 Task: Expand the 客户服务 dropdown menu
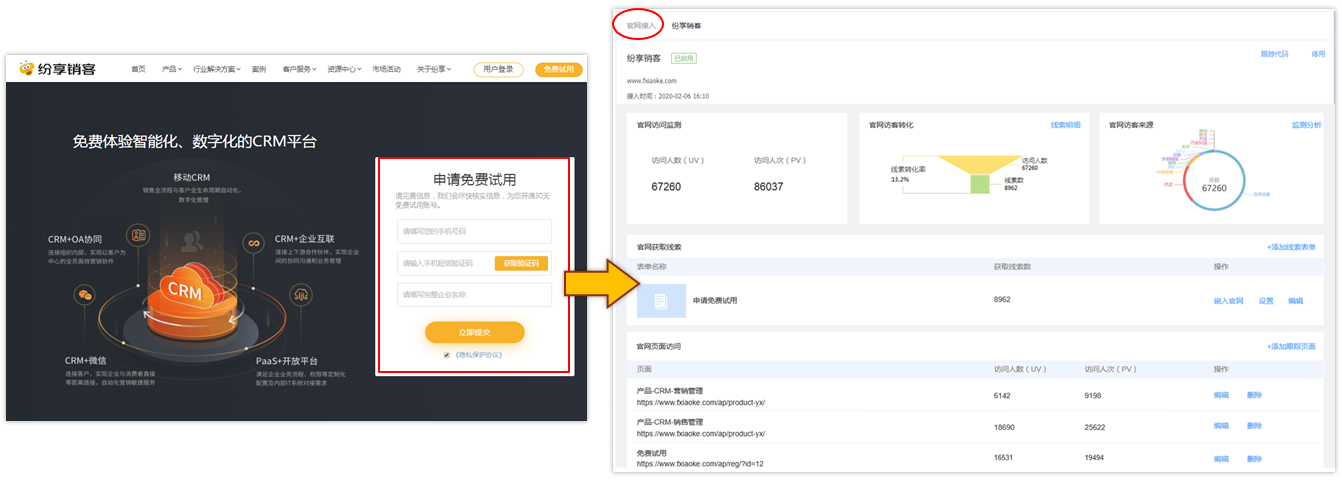299,69
